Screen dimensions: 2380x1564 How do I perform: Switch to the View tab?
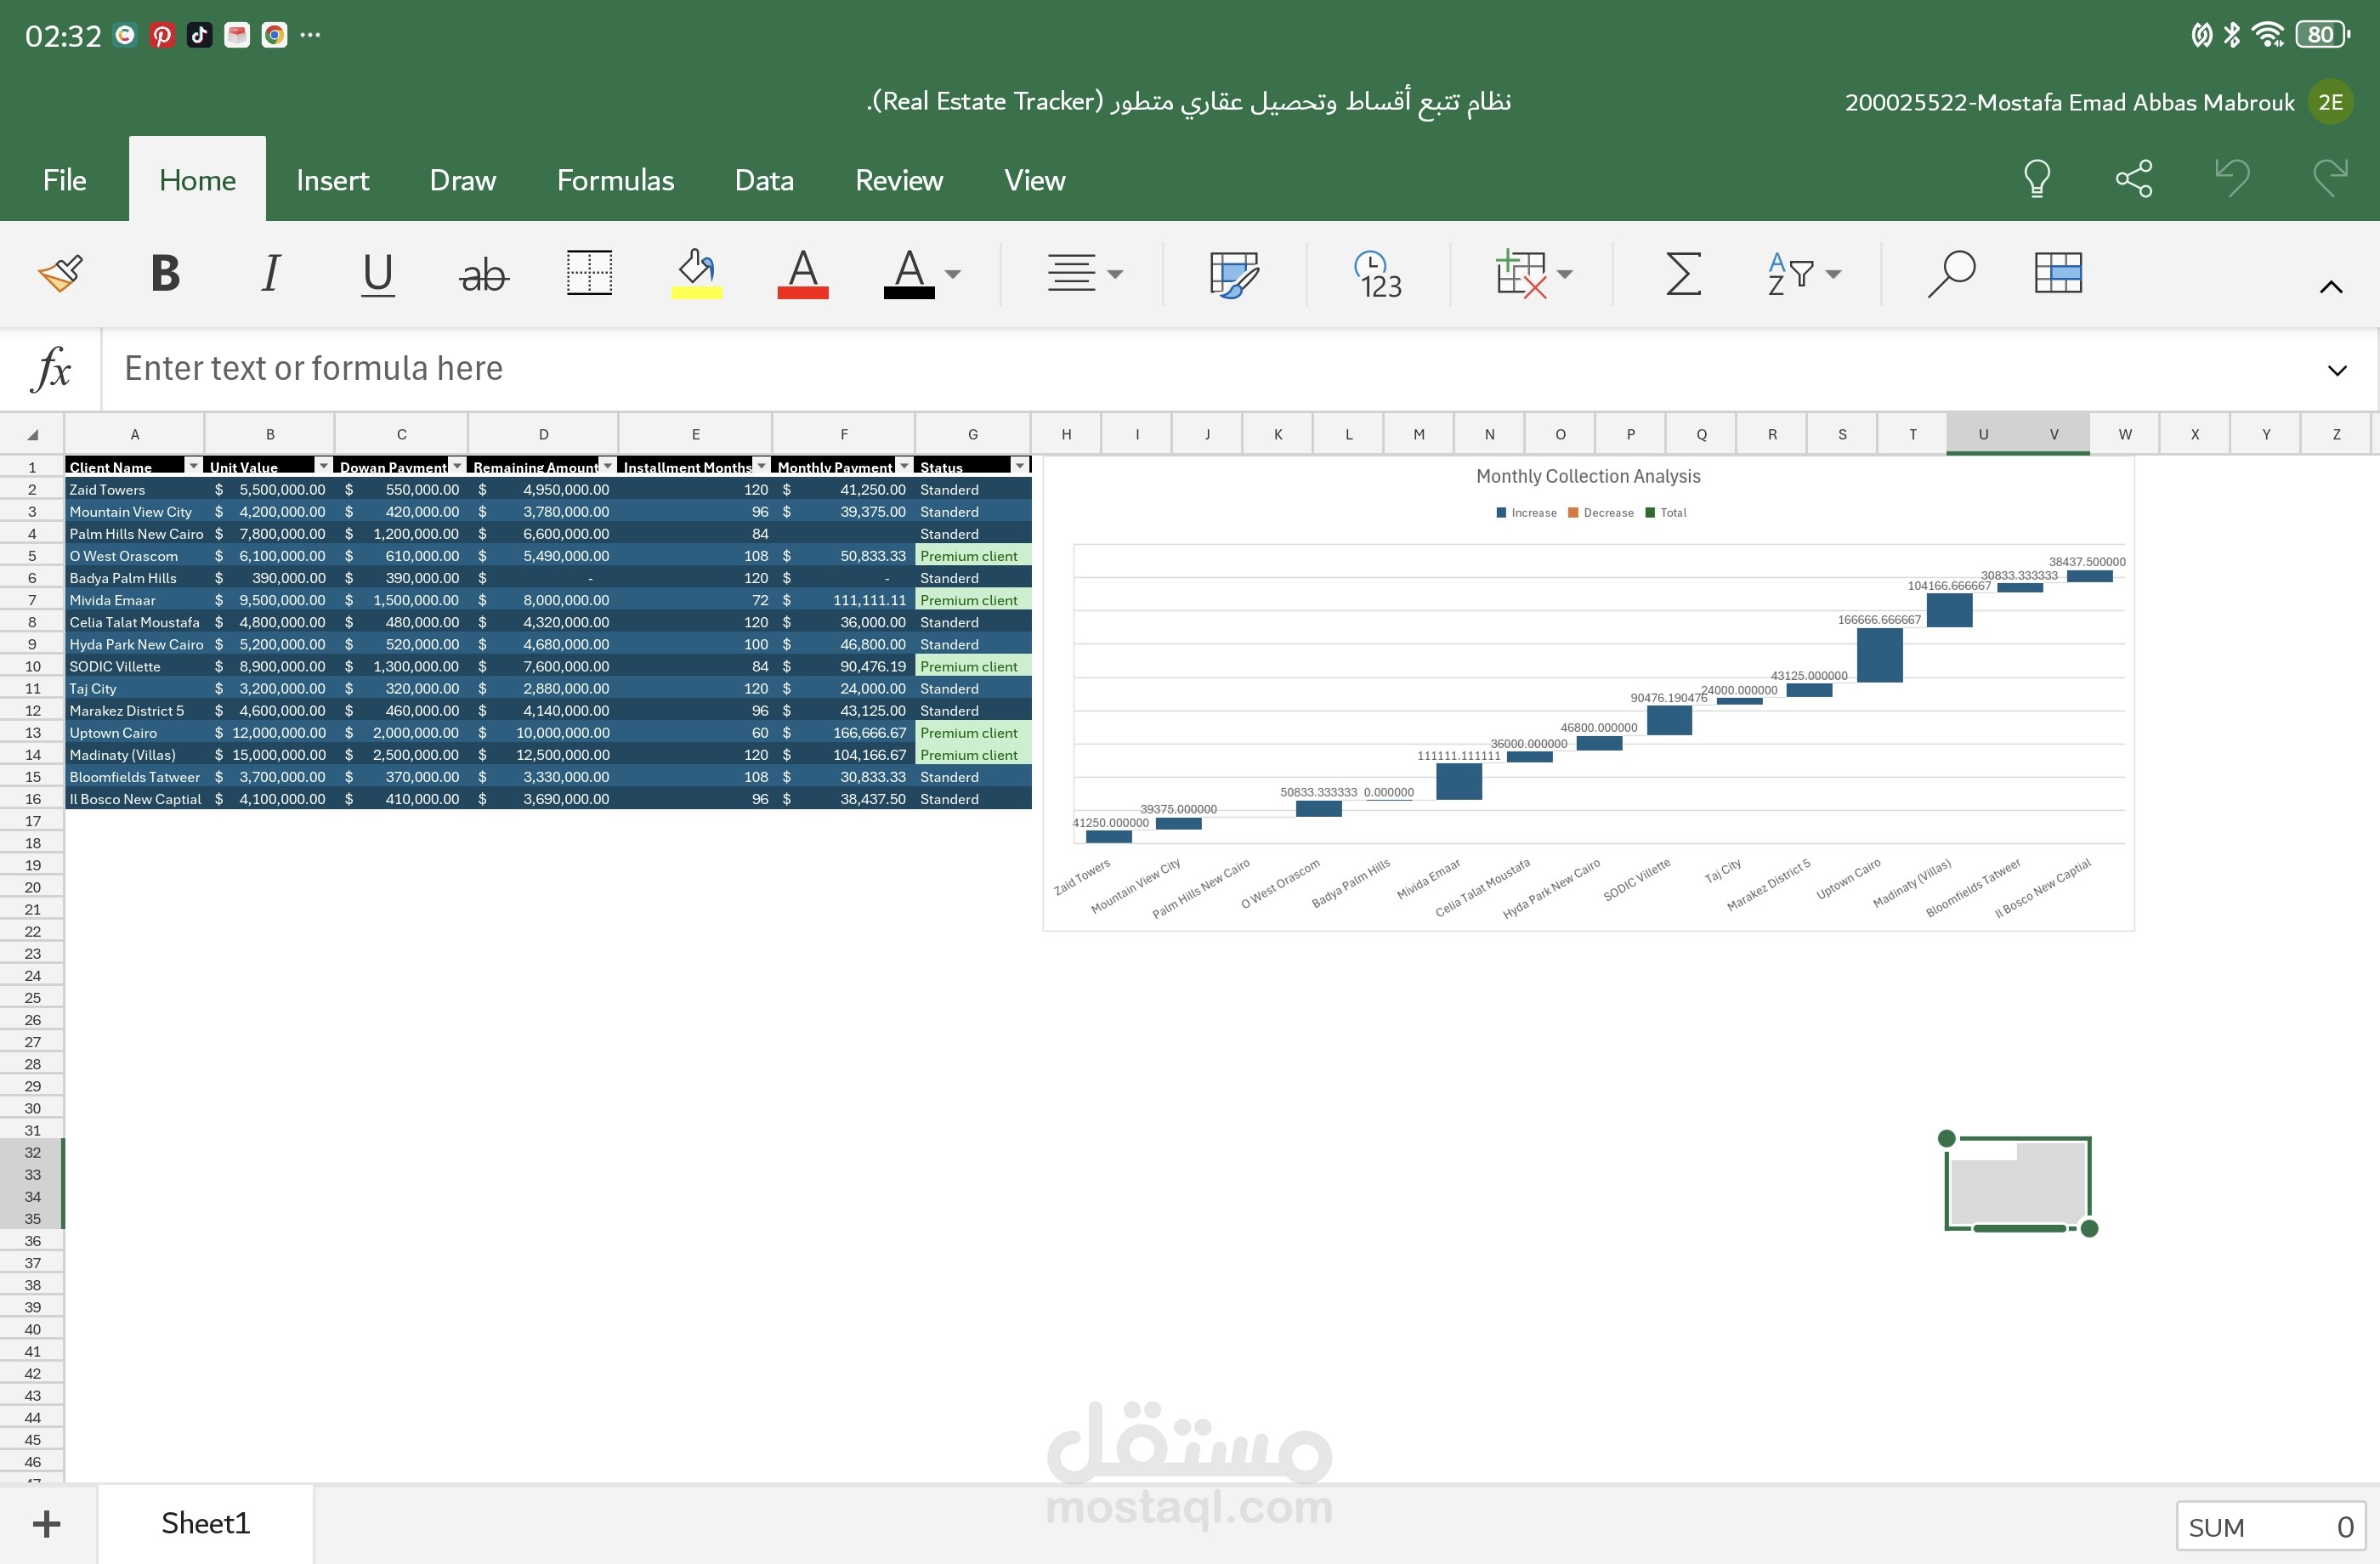pyautogui.click(x=1034, y=180)
